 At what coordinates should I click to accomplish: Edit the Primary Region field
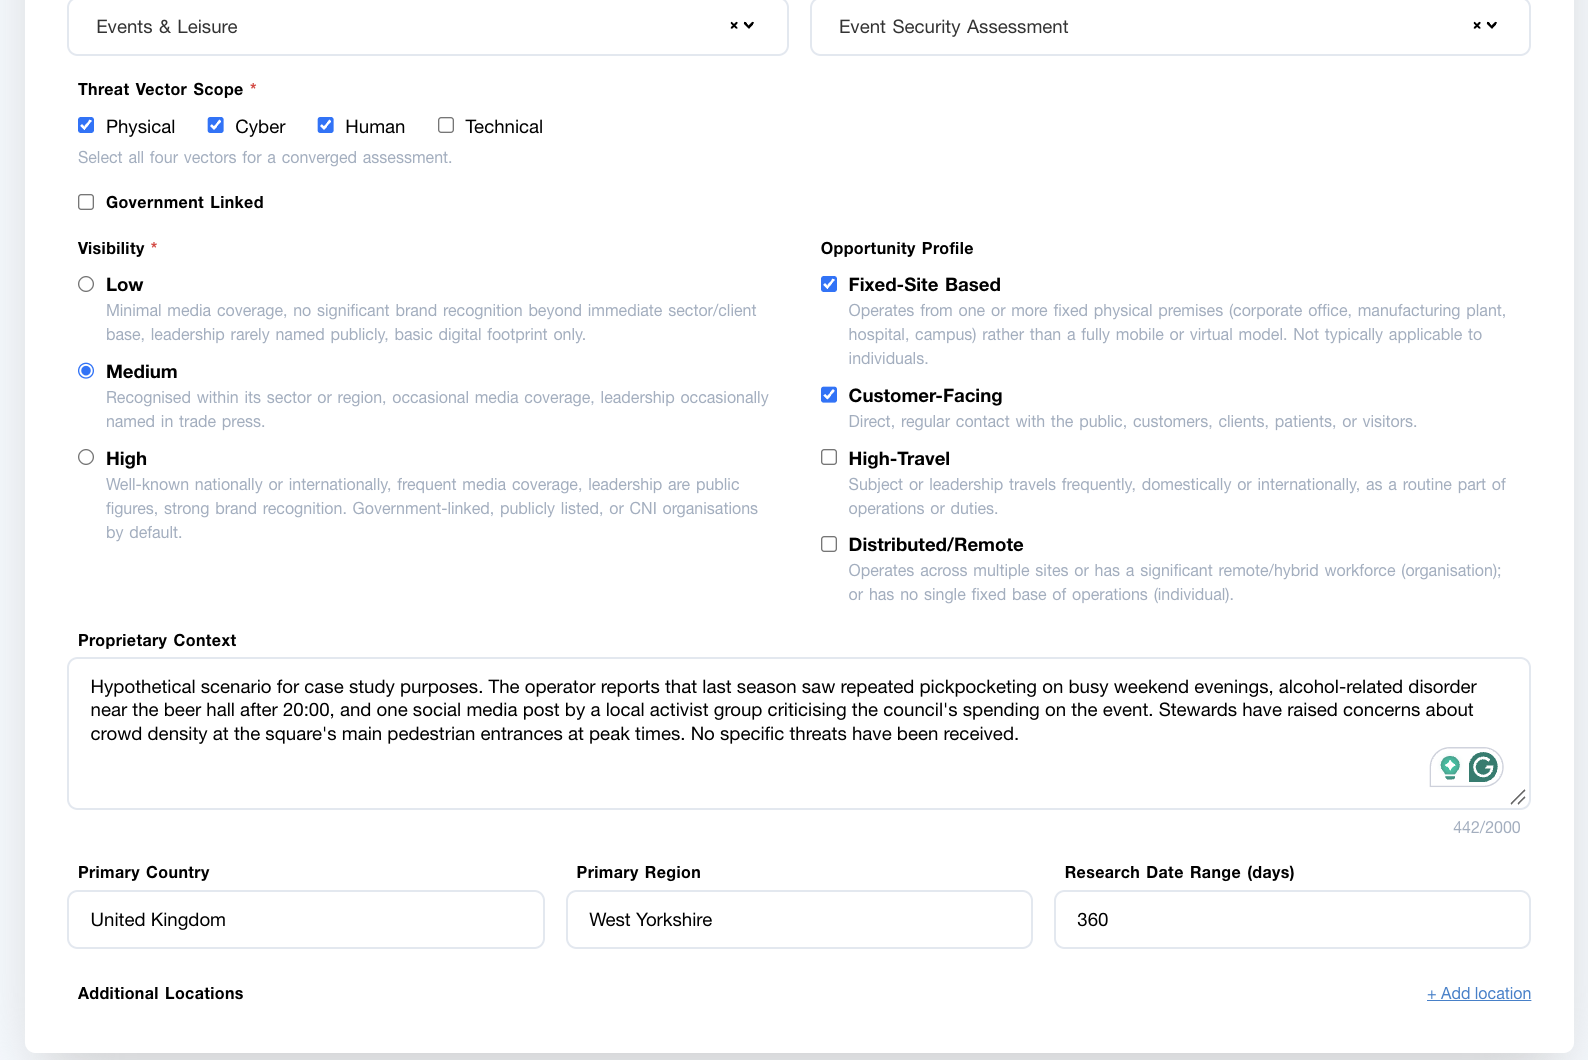(799, 919)
